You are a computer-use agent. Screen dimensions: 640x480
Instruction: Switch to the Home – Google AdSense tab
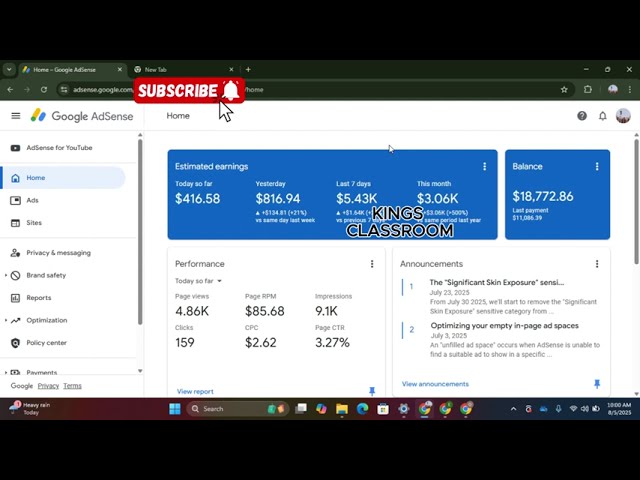(x=72, y=70)
